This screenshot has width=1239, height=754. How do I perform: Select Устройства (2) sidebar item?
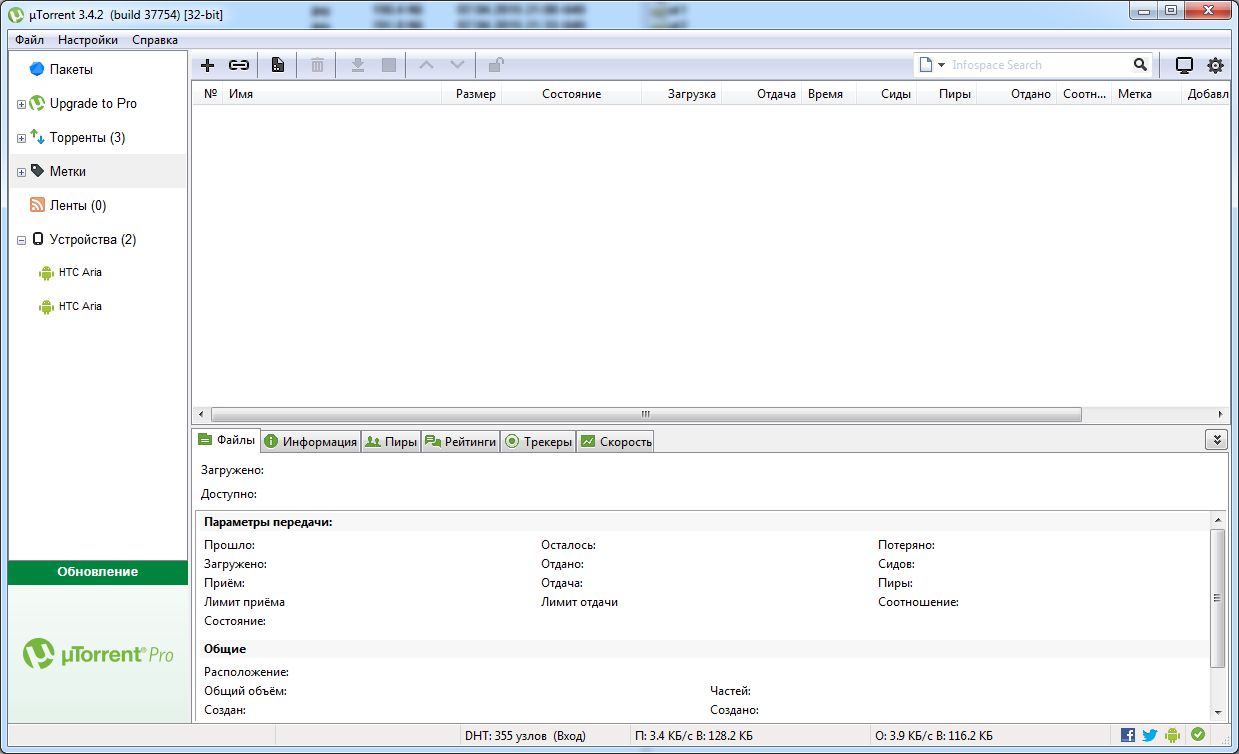point(98,239)
